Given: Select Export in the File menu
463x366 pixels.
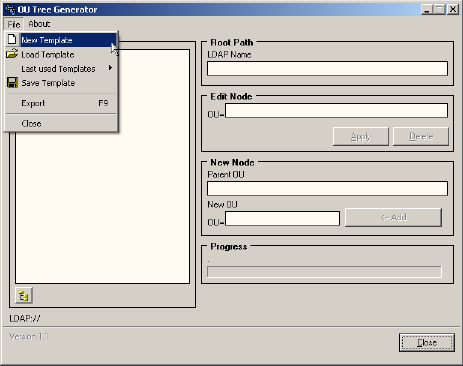Looking at the screenshot, I should point(61,103).
